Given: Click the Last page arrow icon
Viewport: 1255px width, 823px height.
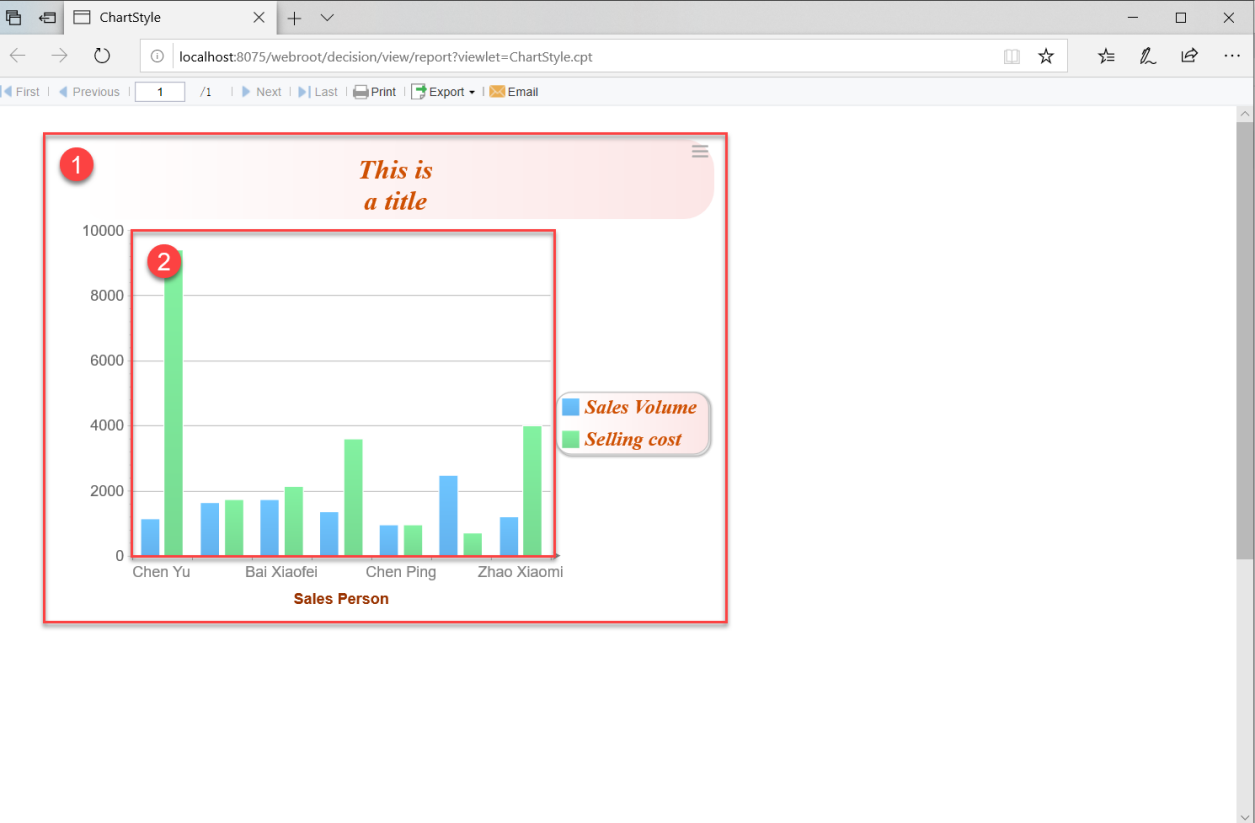Looking at the screenshot, I should coord(303,91).
